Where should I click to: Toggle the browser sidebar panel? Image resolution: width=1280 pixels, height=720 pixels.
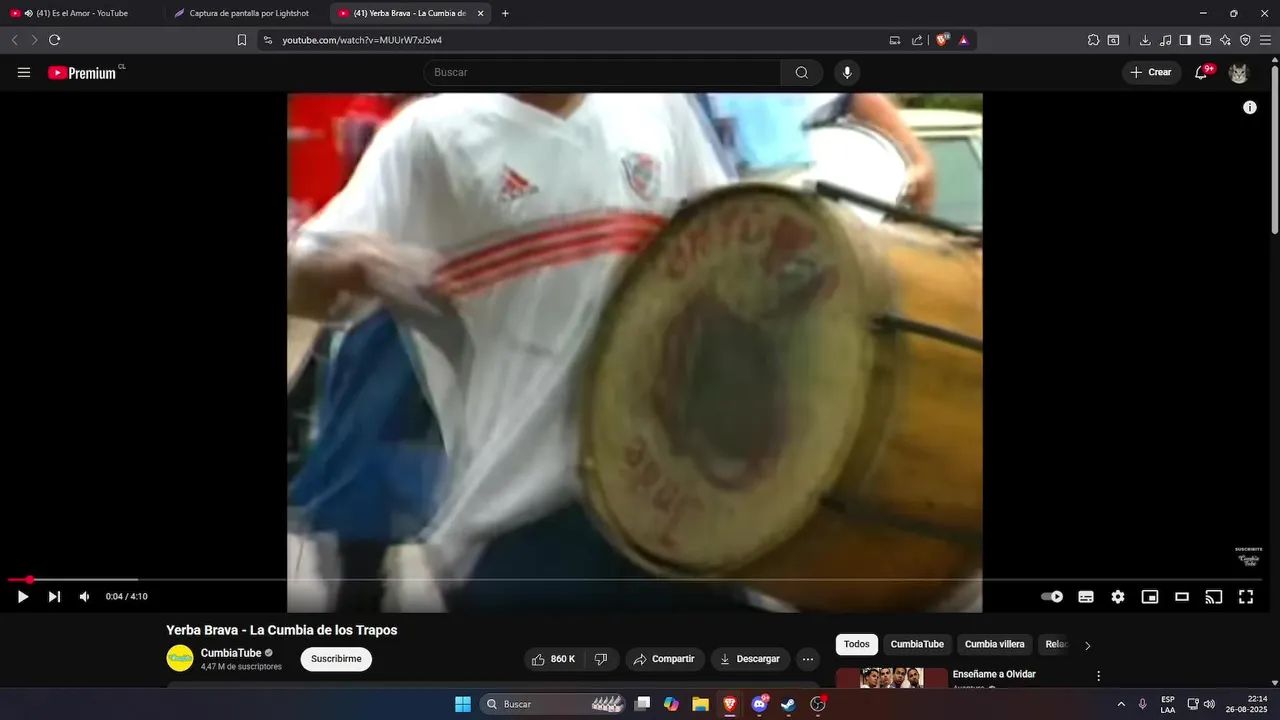coord(1185,40)
